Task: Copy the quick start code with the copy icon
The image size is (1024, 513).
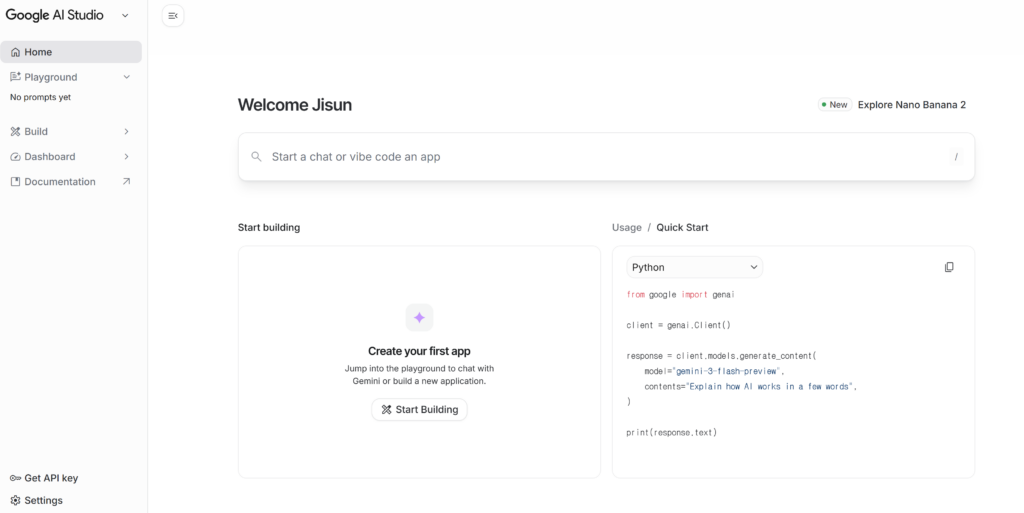Action: pos(949,267)
